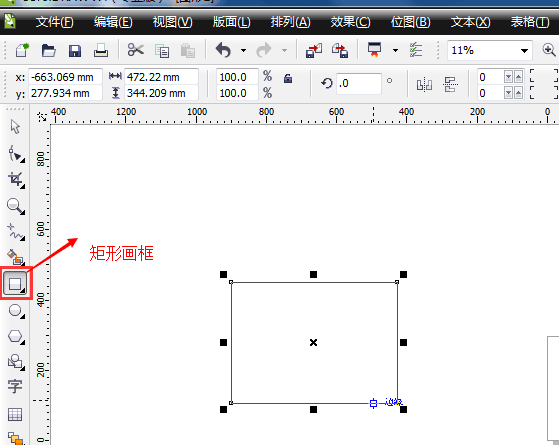Click the Redo arrow

tap(264, 50)
